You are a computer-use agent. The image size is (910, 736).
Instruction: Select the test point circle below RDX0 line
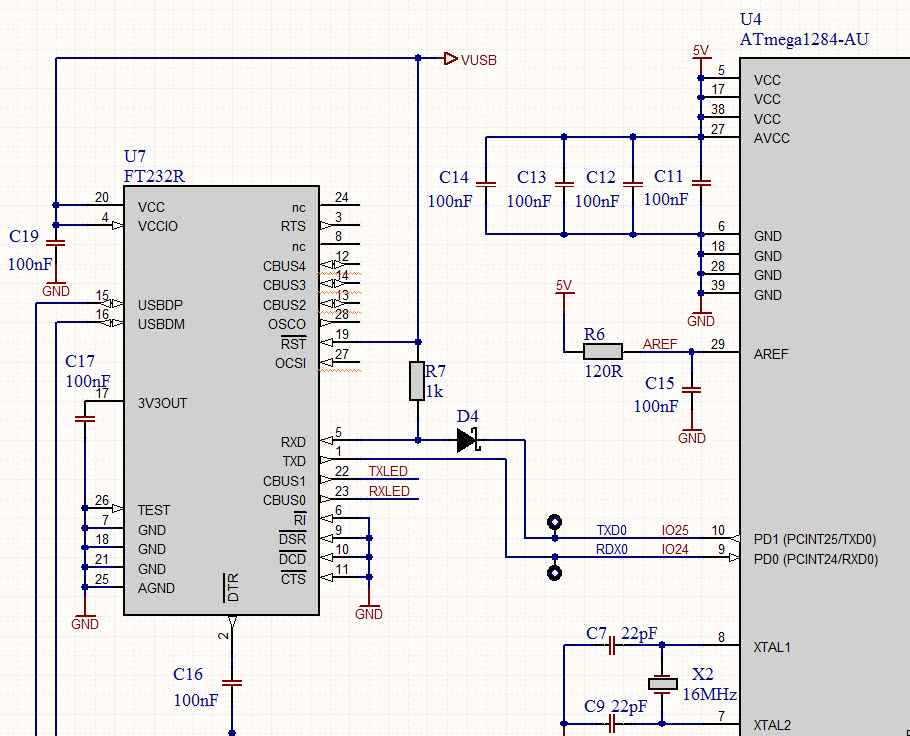point(554,573)
